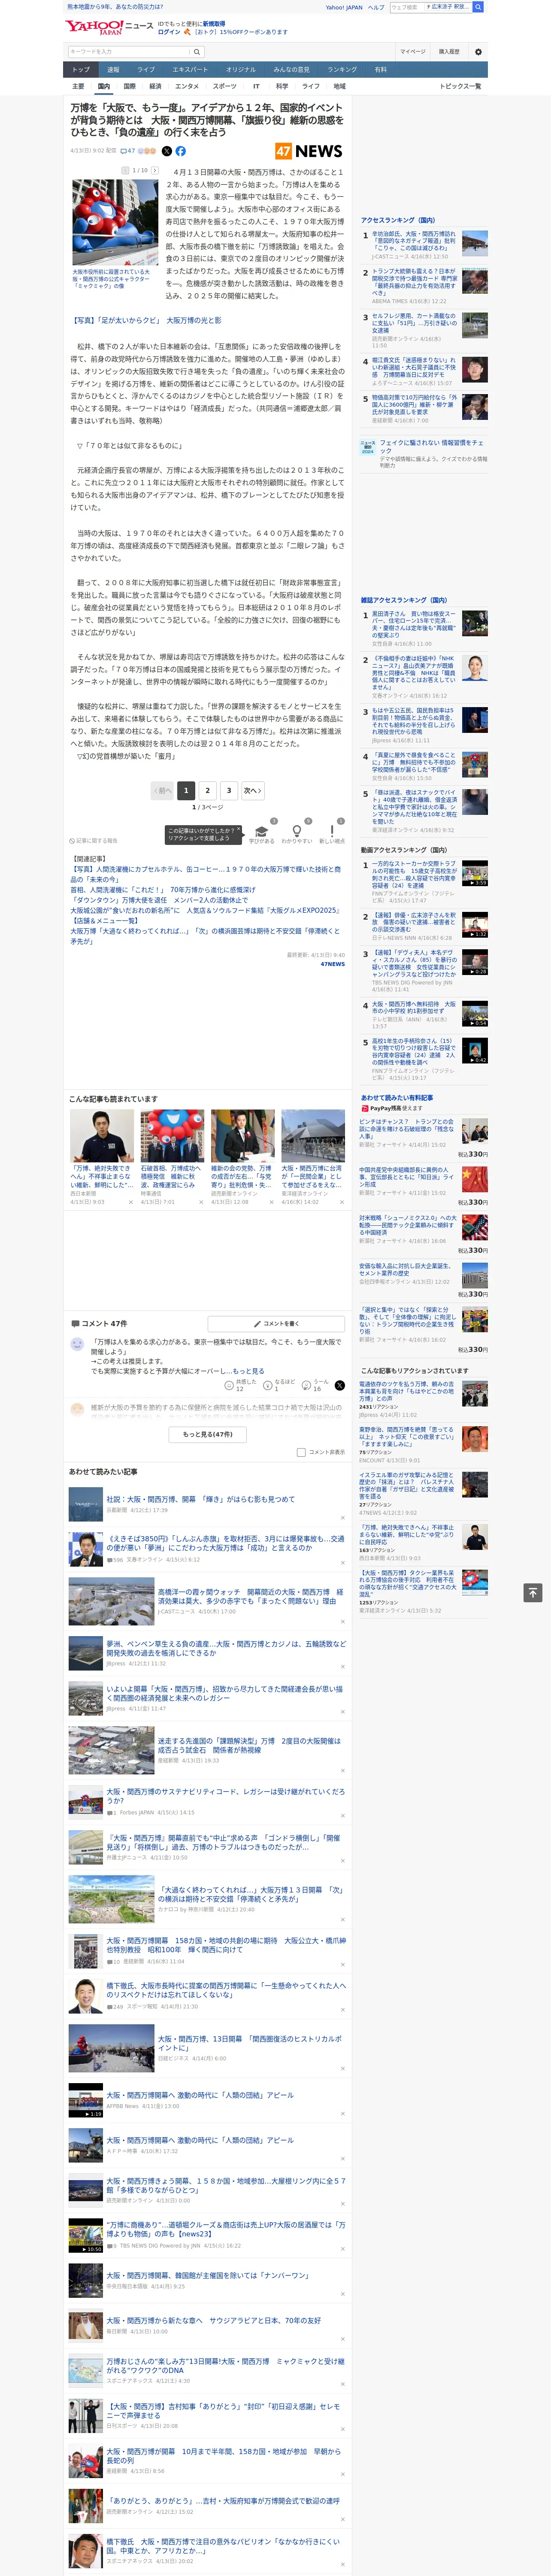Toggle コメント非表示 checkbox
The image size is (551, 2576).
[301, 1452]
